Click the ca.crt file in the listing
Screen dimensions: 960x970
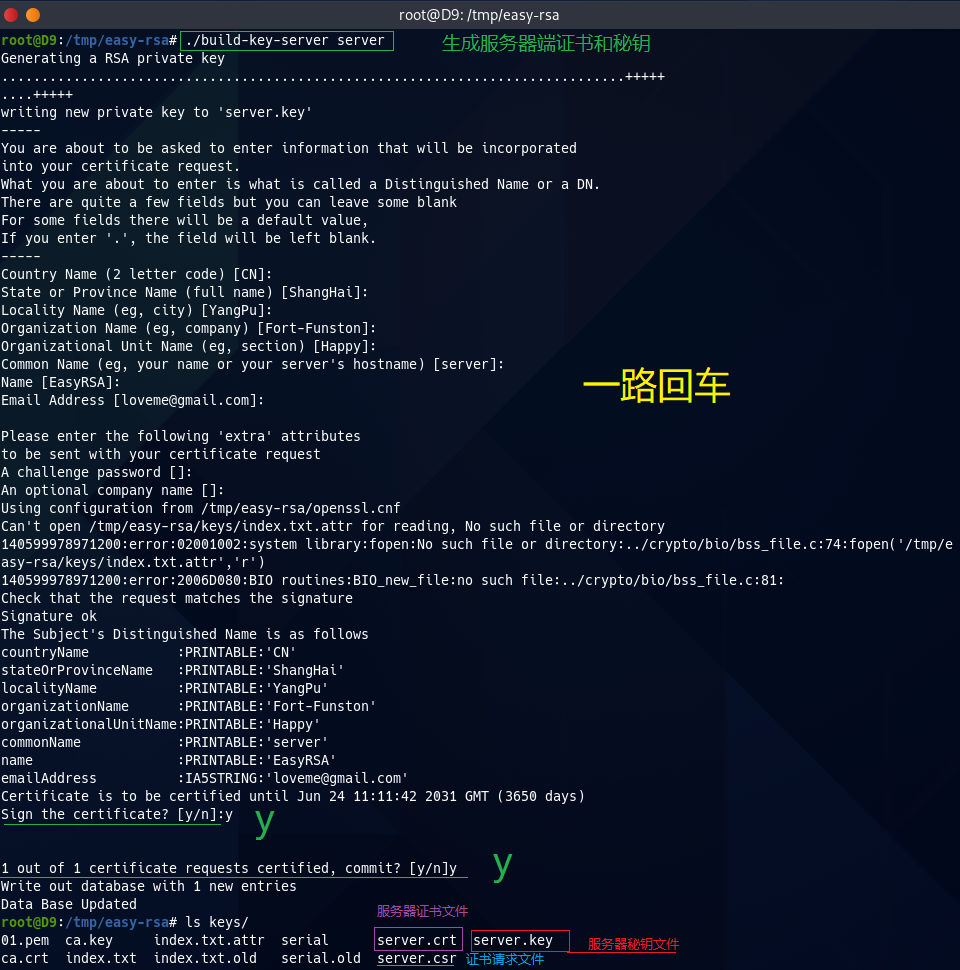click(24, 959)
